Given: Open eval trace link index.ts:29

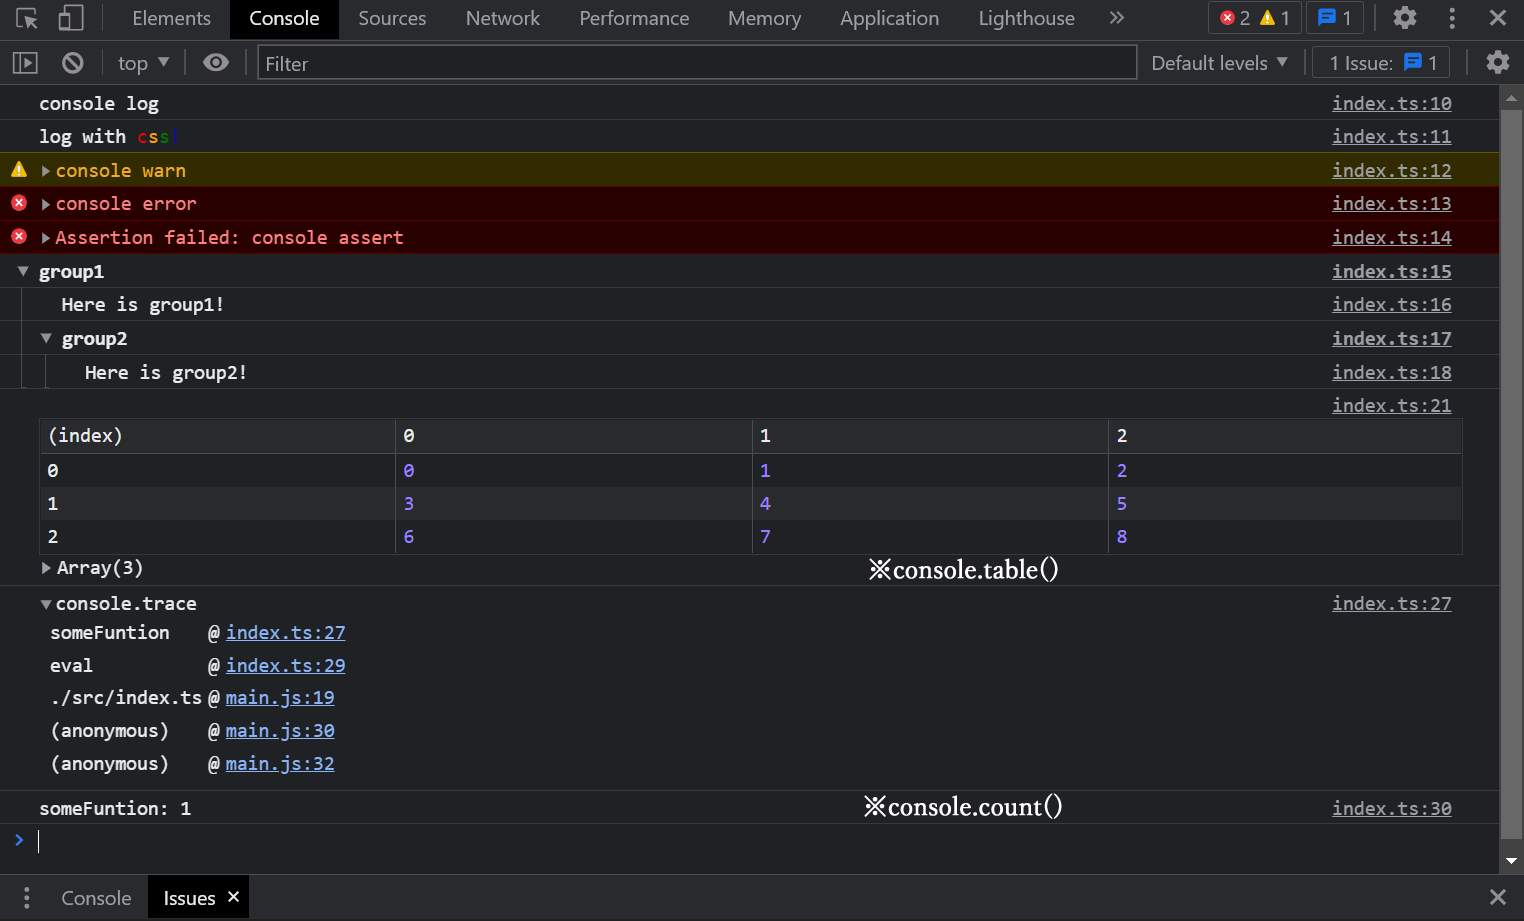Looking at the screenshot, I should pyautogui.click(x=285, y=665).
